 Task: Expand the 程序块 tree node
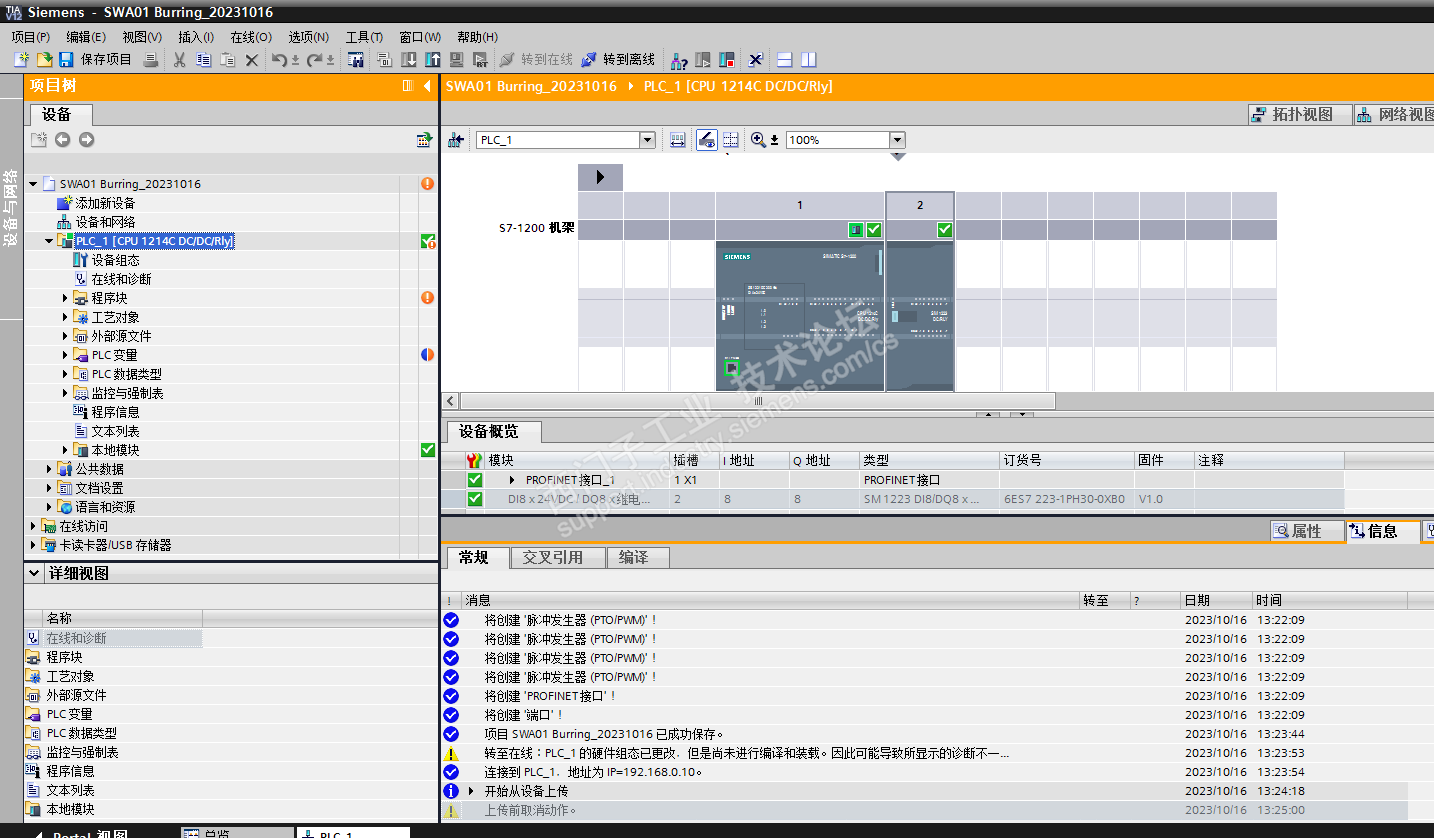66,298
